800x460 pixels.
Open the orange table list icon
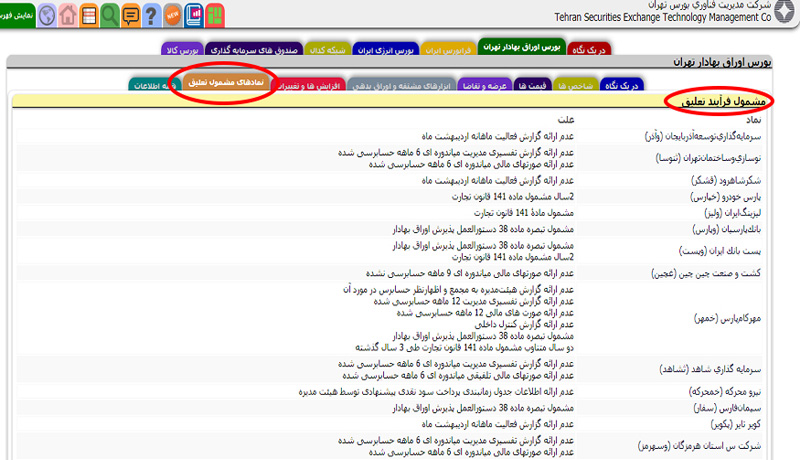coord(89,15)
